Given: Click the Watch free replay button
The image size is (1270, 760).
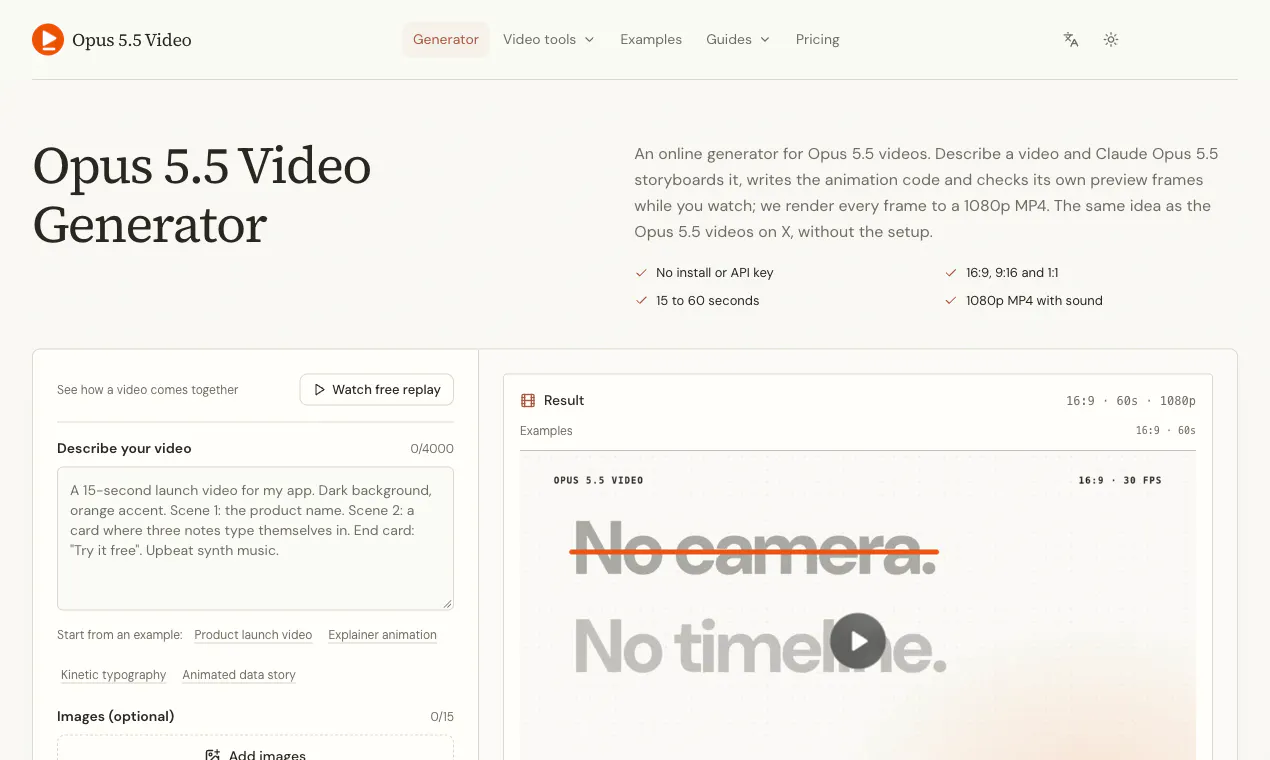Looking at the screenshot, I should pyautogui.click(x=377, y=390).
